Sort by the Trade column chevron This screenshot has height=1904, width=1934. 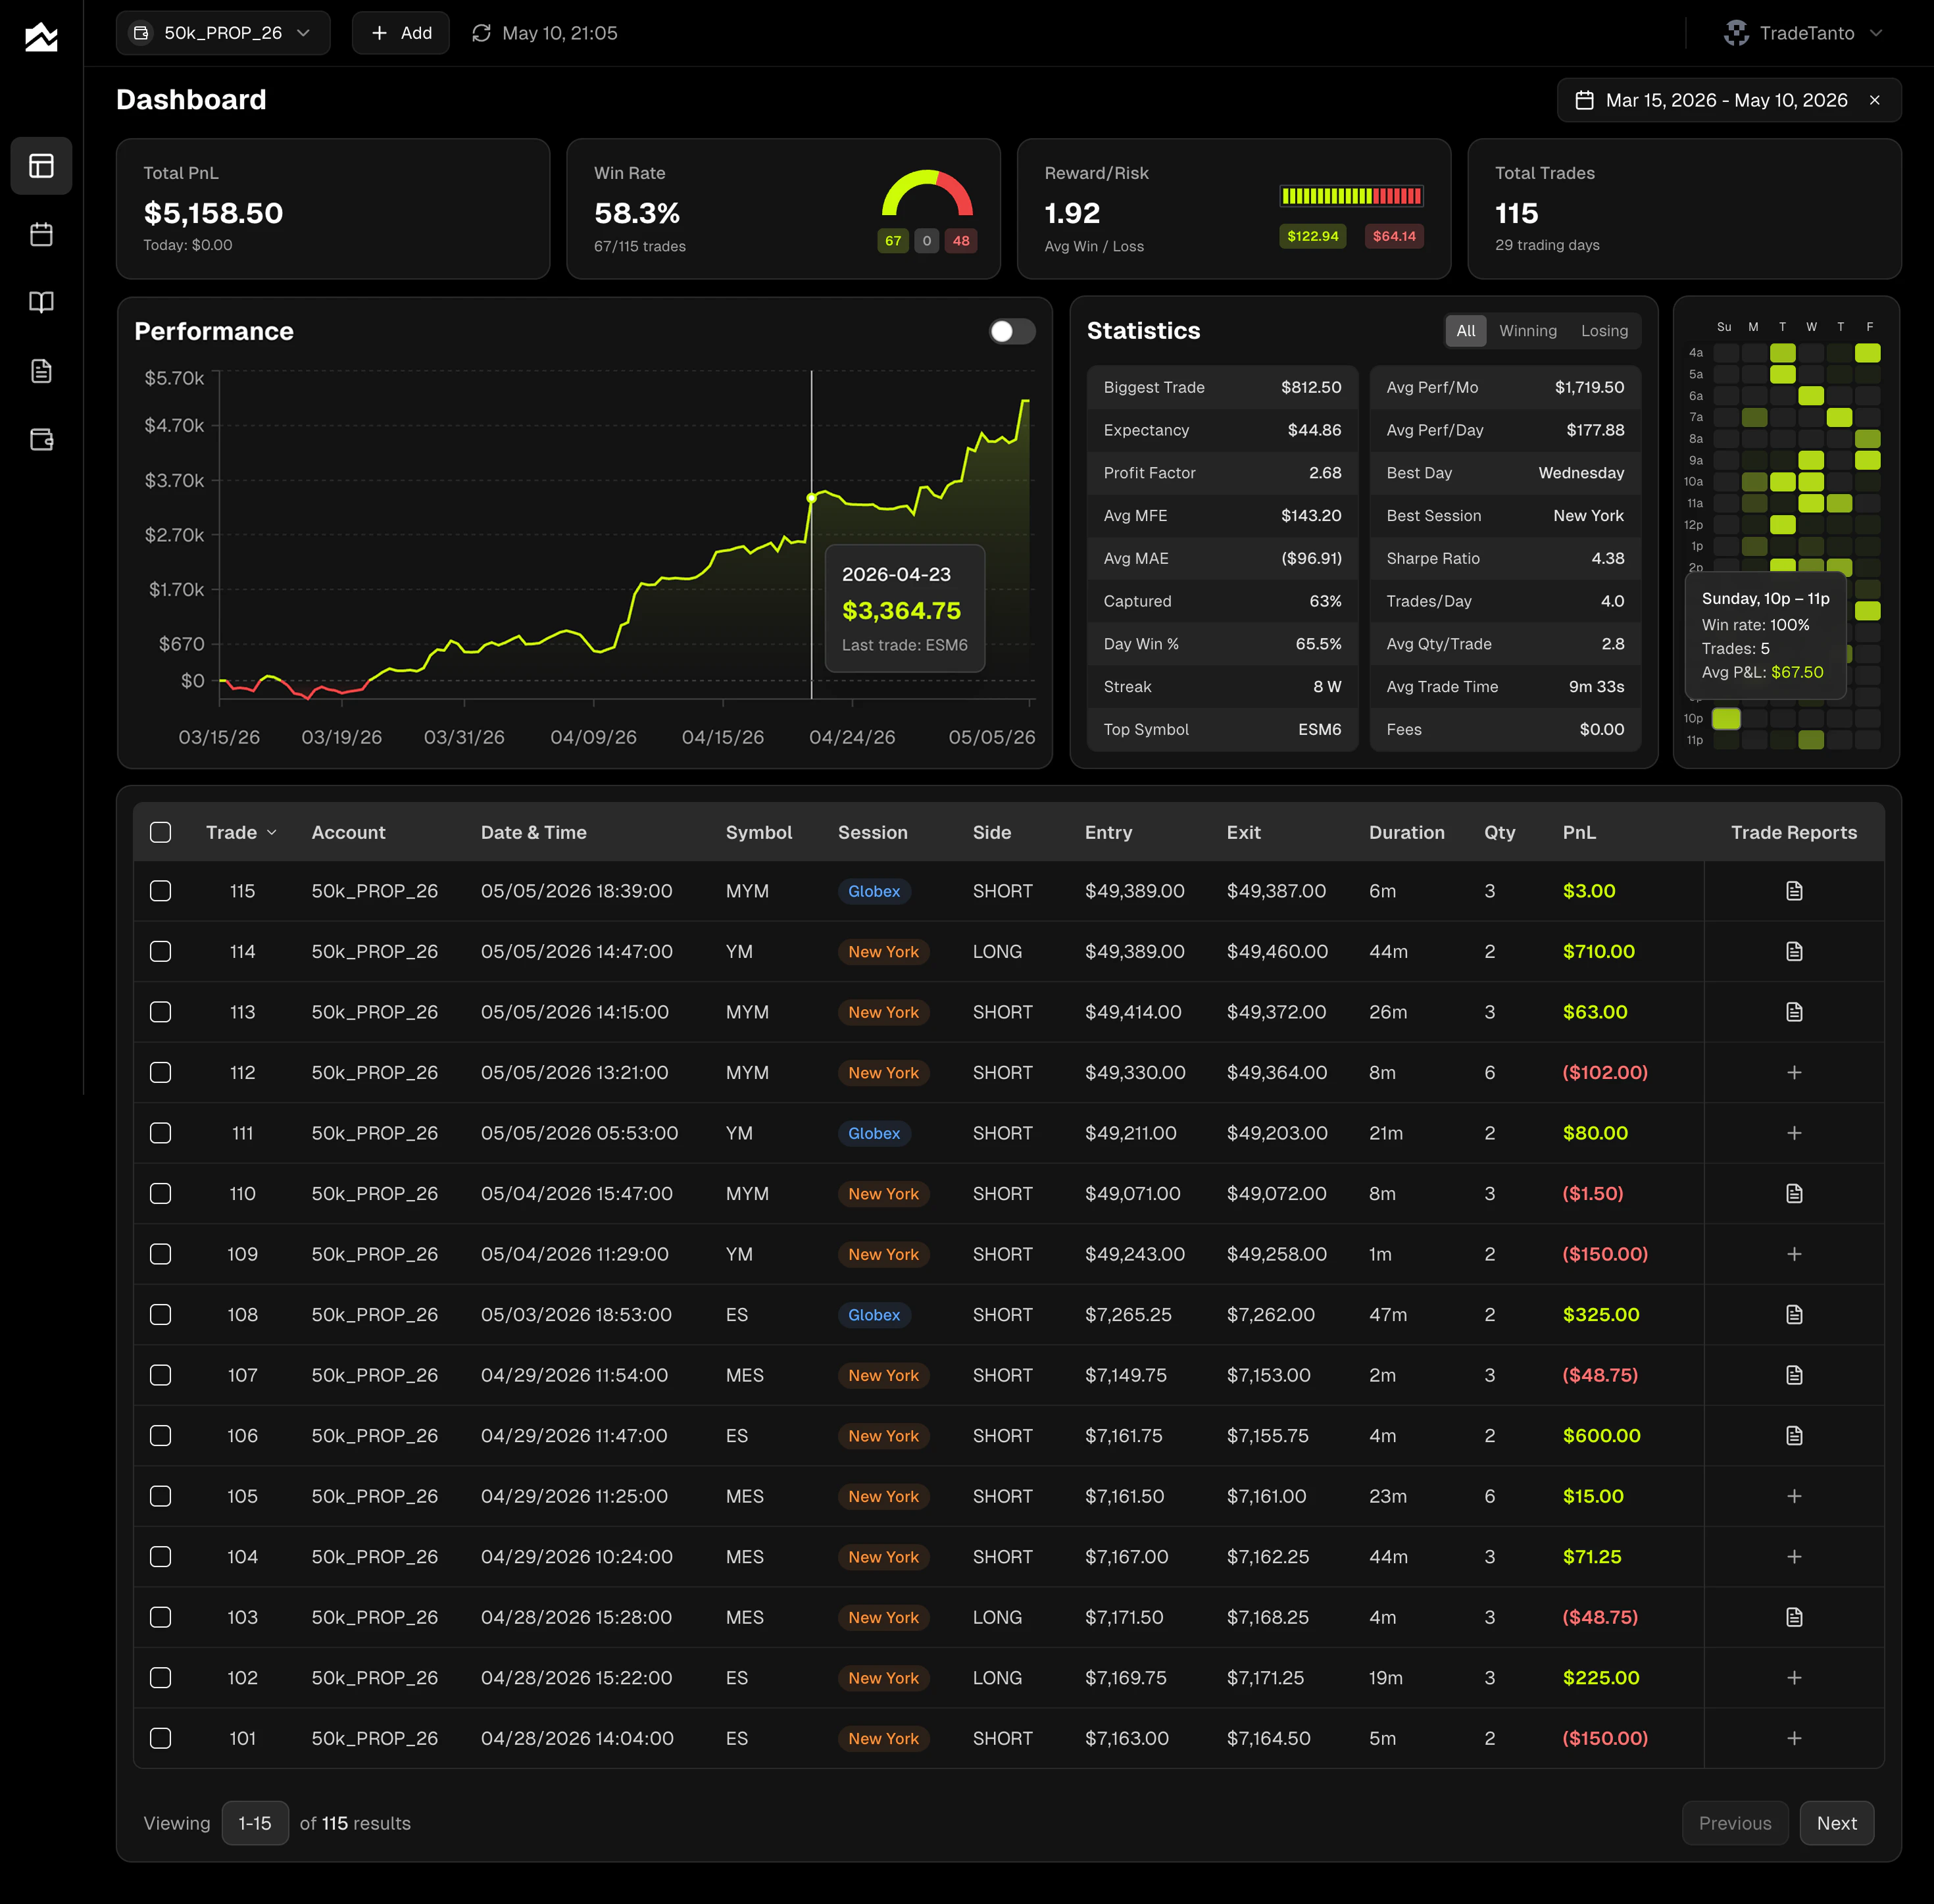(272, 832)
